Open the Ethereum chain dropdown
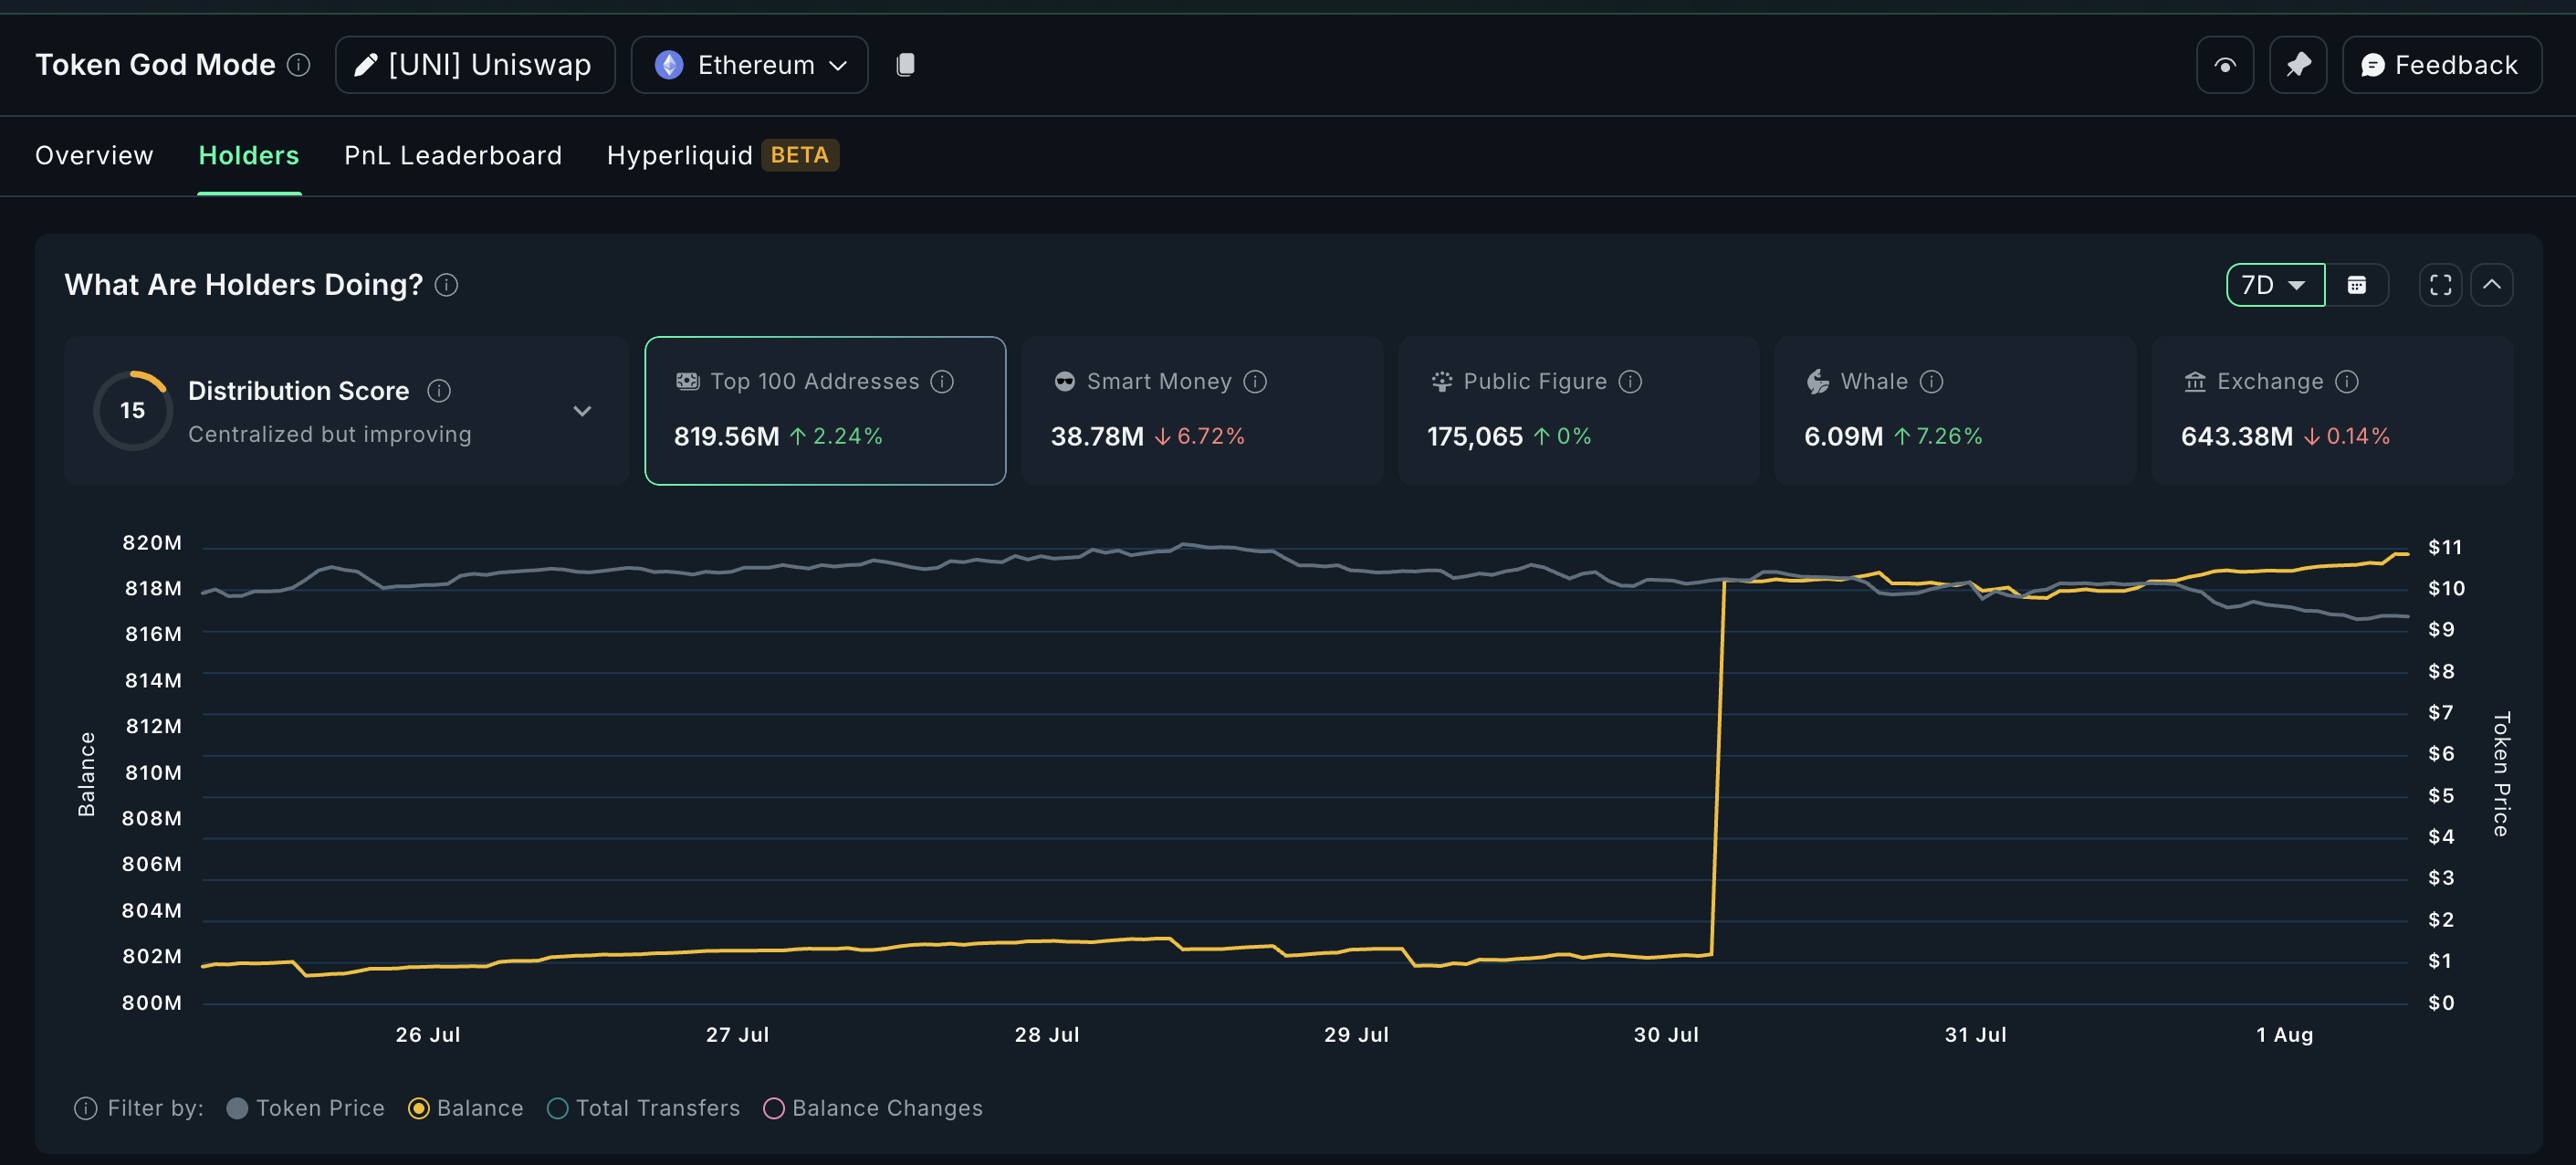The image size is (2576, 1165). [x=749, y=65]
